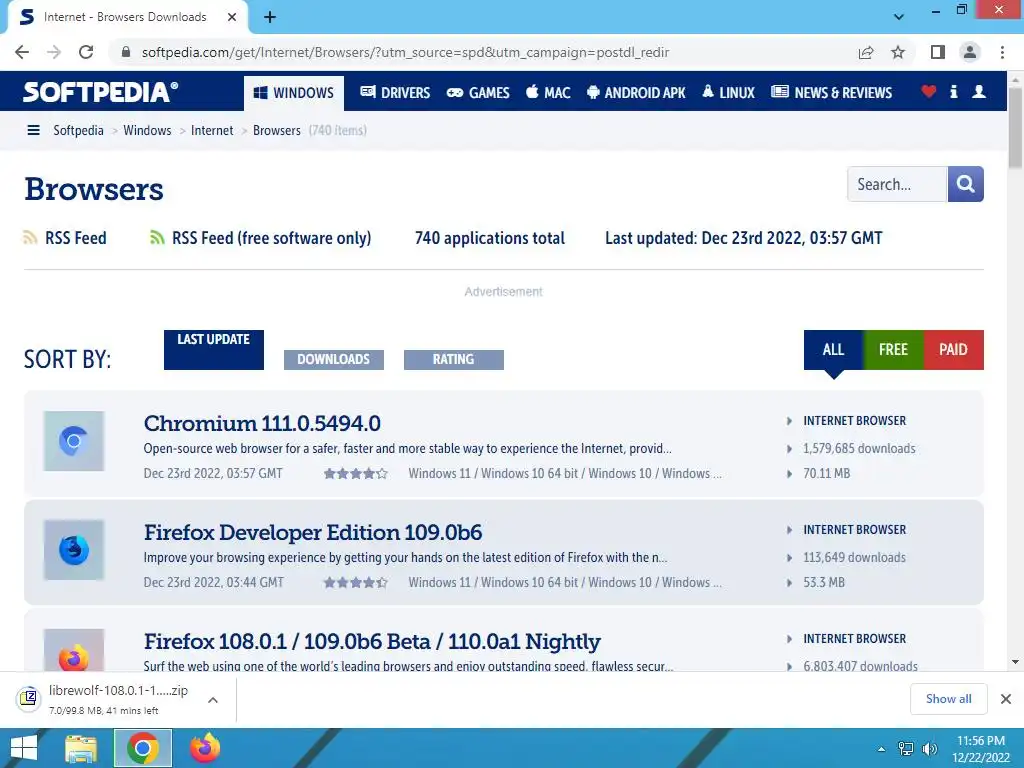Open a new tab with the plus button

pyautogui.click(x=270, y=17)
